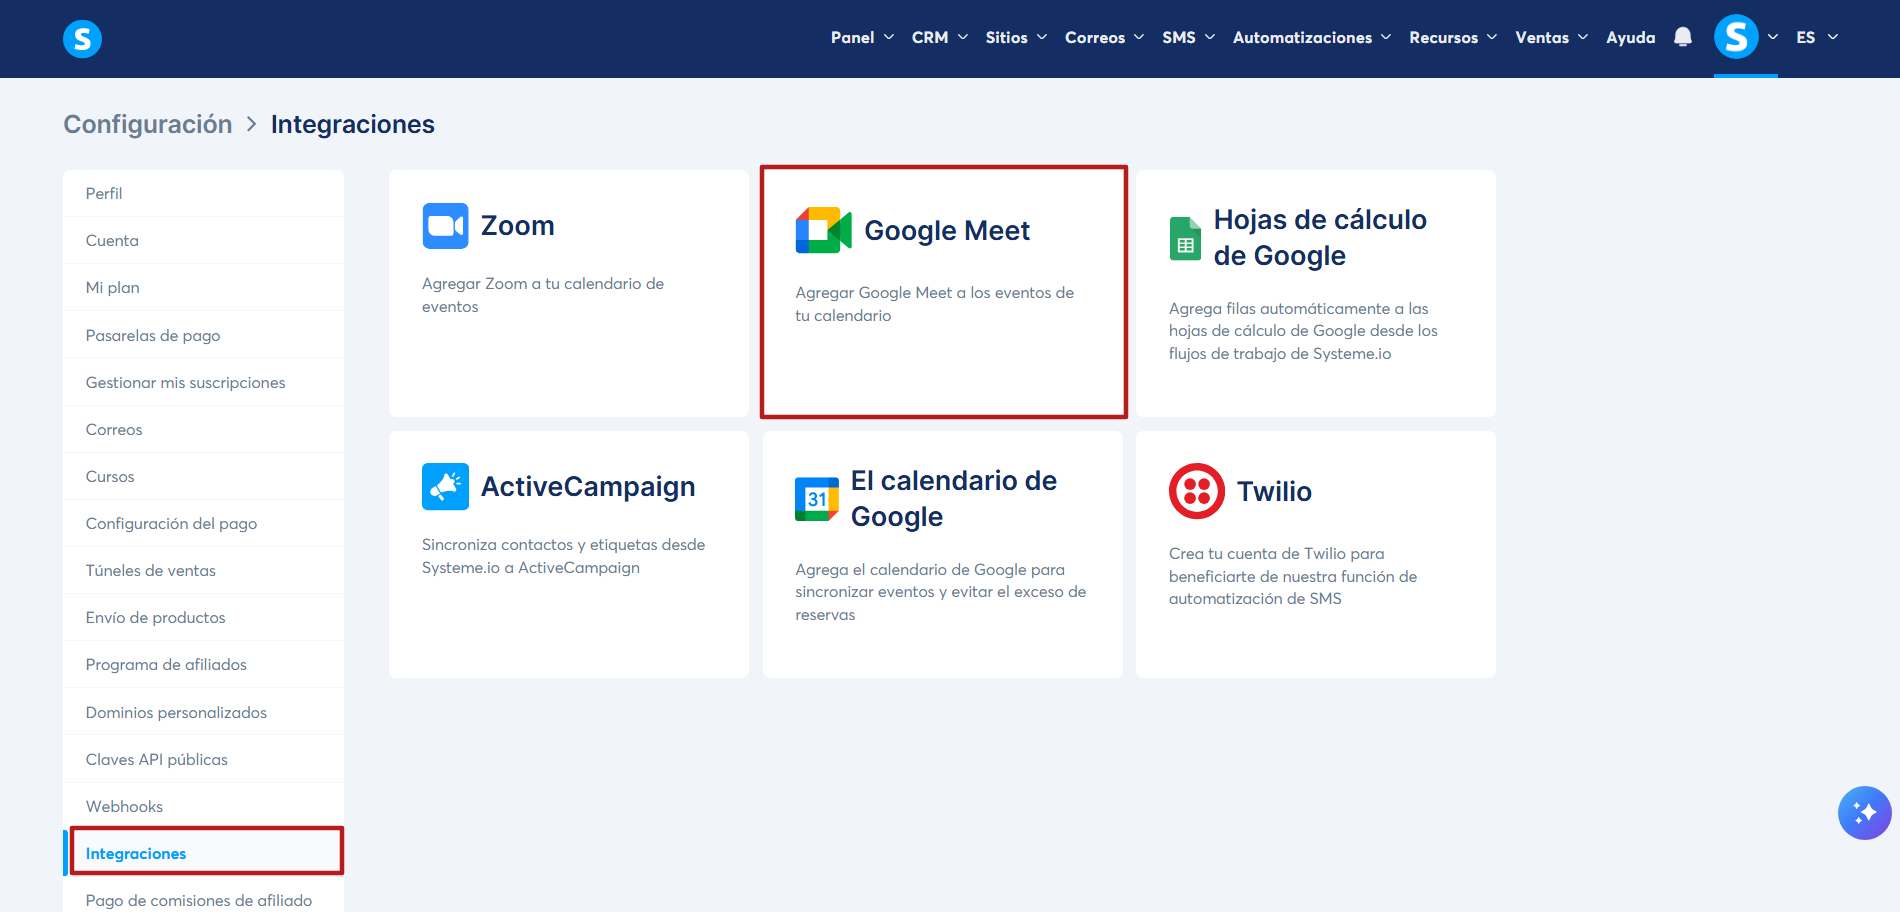Open Cursos settings in the sidebar

pos(204,476)
